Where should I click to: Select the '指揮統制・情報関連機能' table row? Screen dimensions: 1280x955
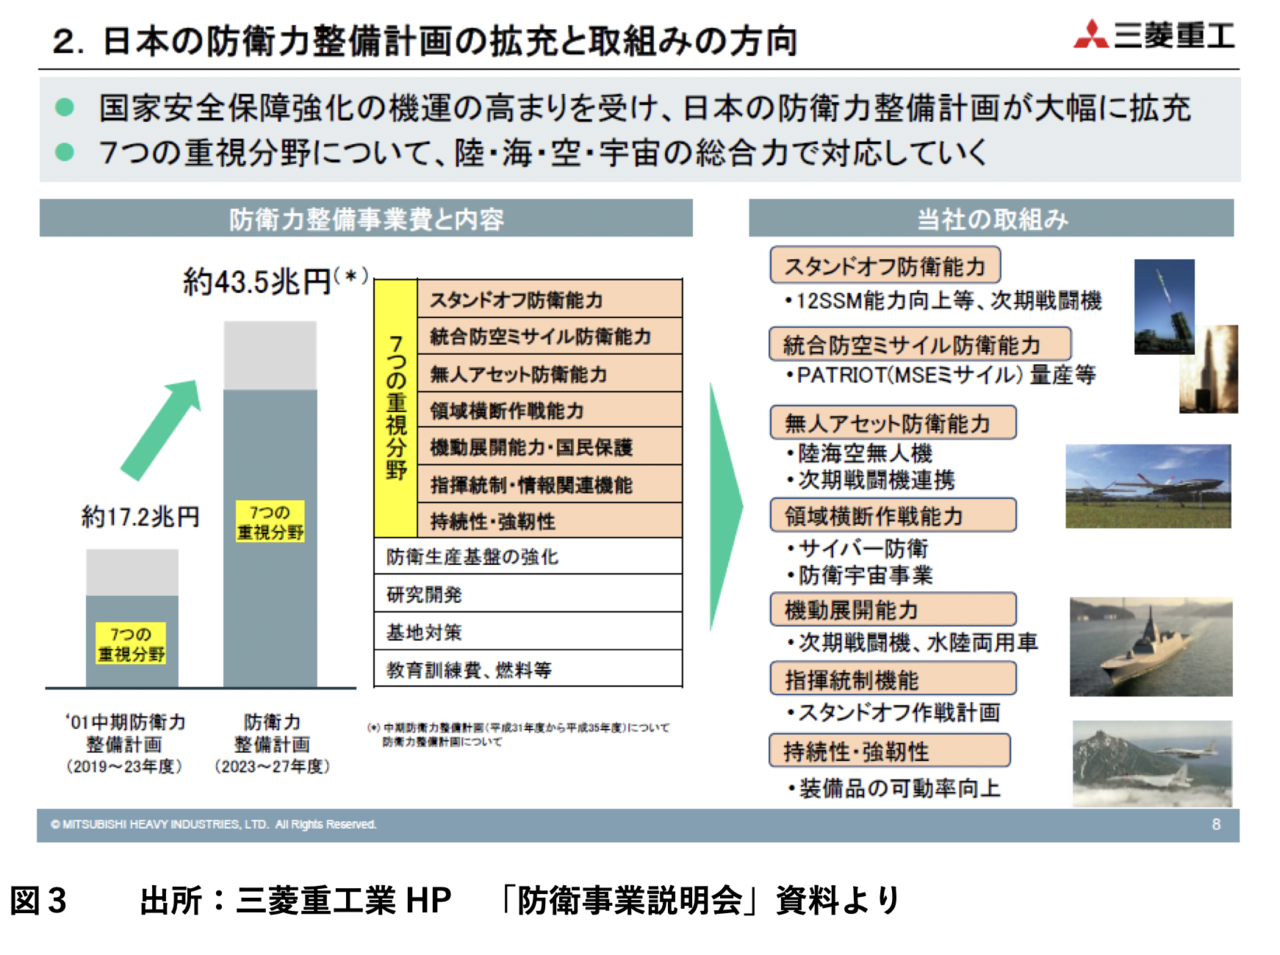point(549,484)
